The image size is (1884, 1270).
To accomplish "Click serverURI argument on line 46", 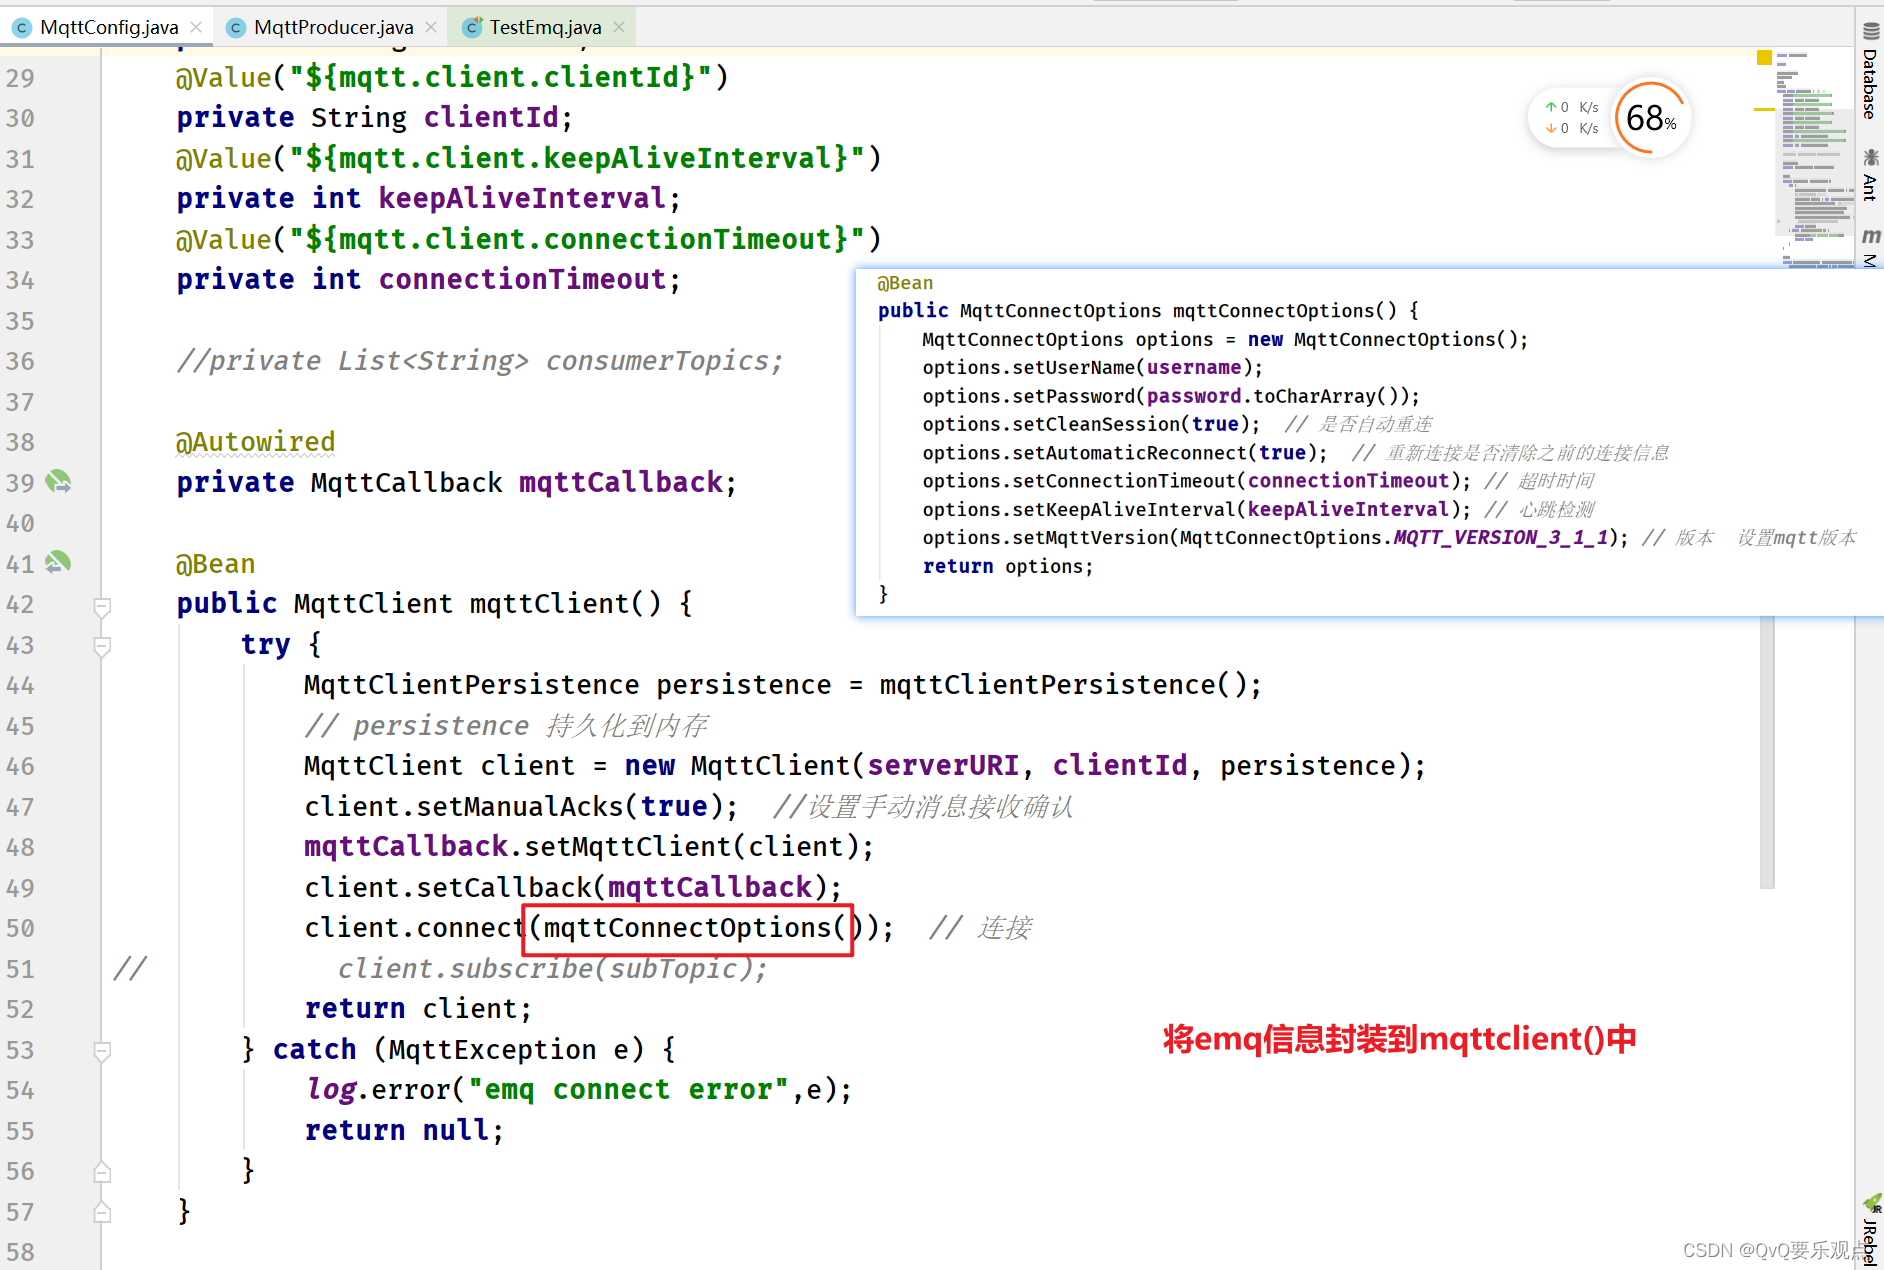I will (x=942, y=766).
